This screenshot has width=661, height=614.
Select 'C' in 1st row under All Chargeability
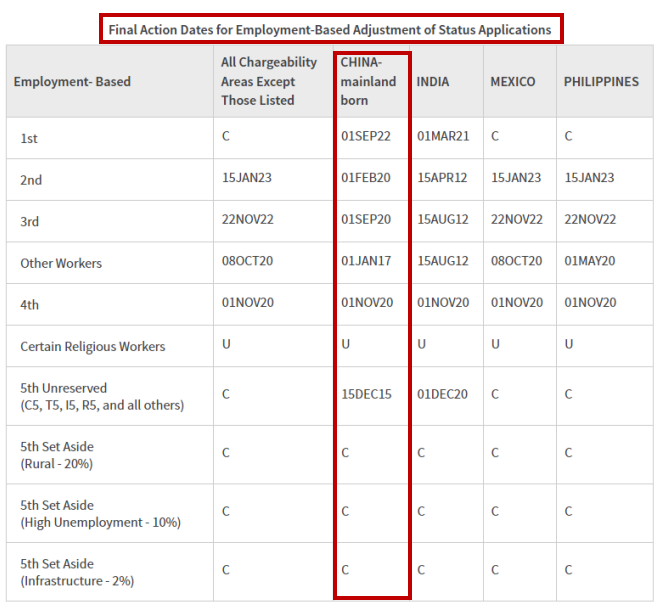[x=226, y=136]
